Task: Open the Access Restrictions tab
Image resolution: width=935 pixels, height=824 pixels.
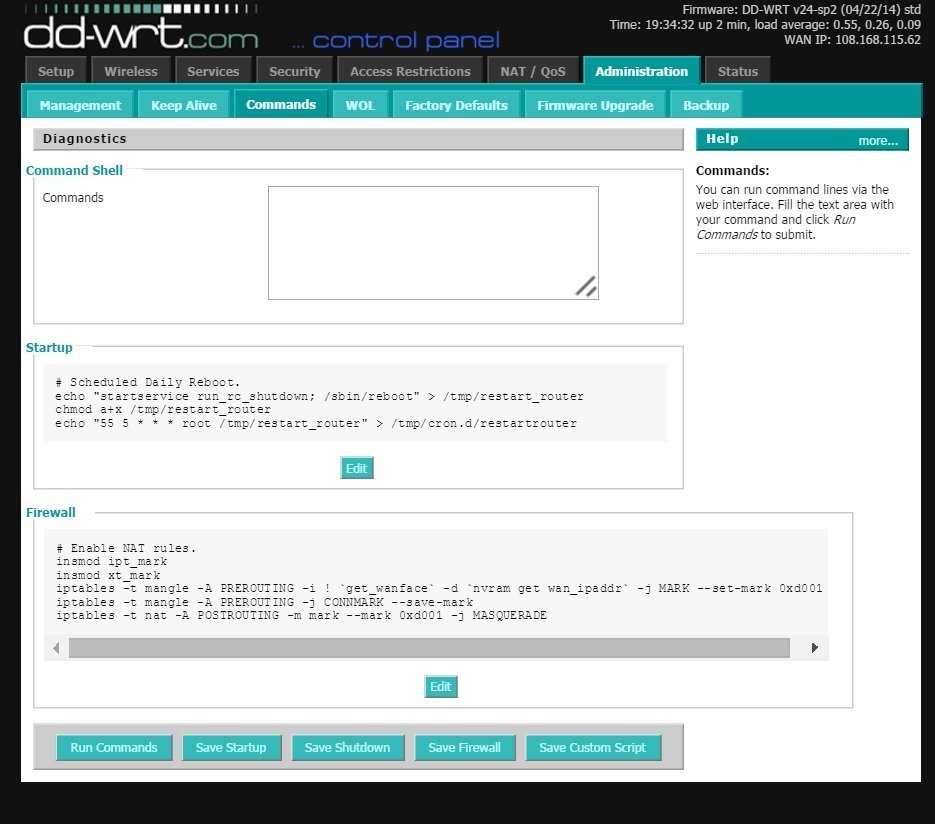Action: coord(410,70)
